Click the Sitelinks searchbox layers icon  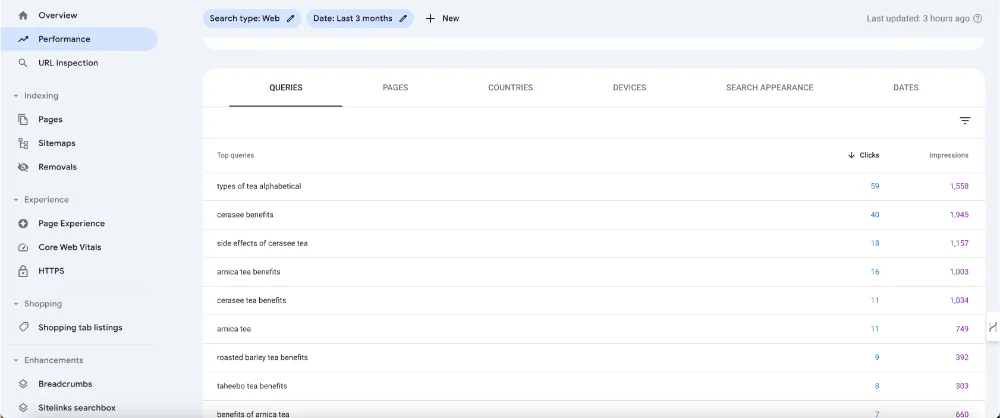pos(23,408)
